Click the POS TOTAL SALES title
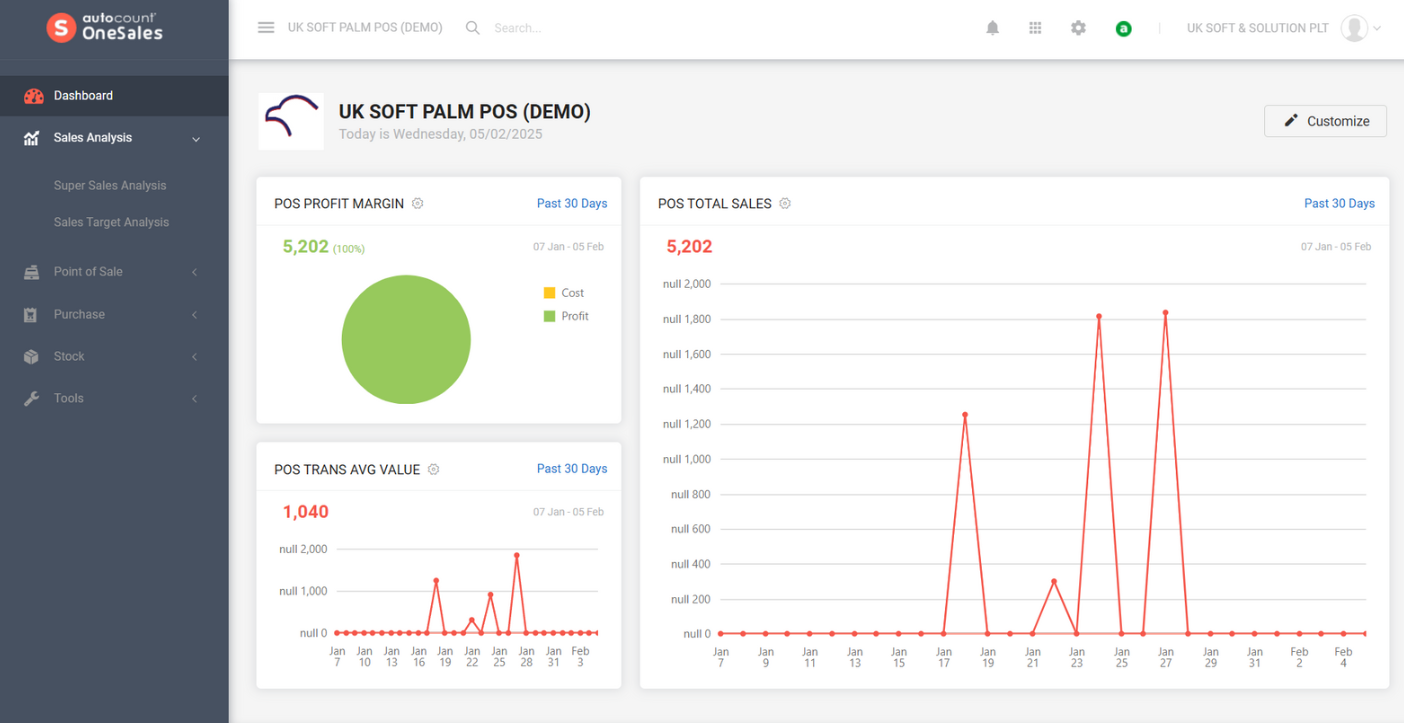This screenshot has height=723, width=1404. point(715,203)
